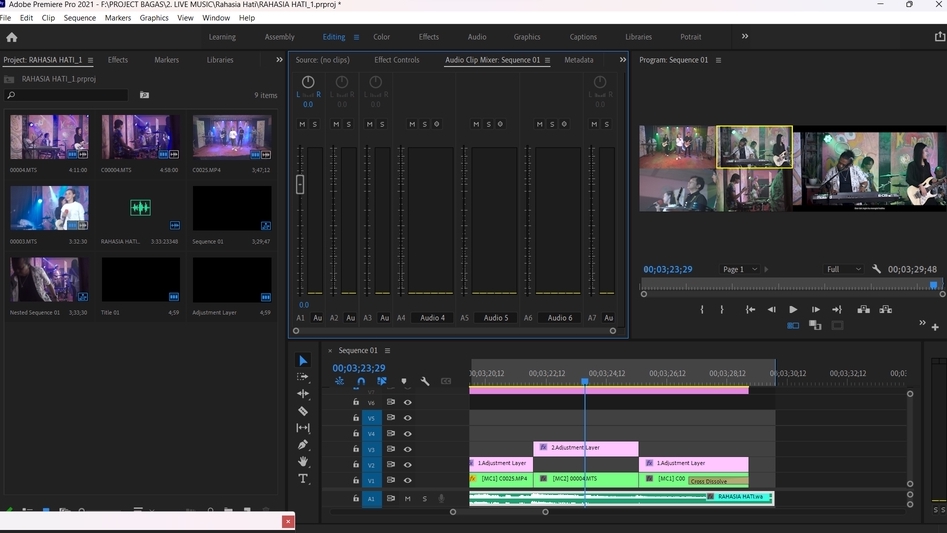Open the Sequence menu
This screenshot has height=533, width=947.
pos(80,18)
